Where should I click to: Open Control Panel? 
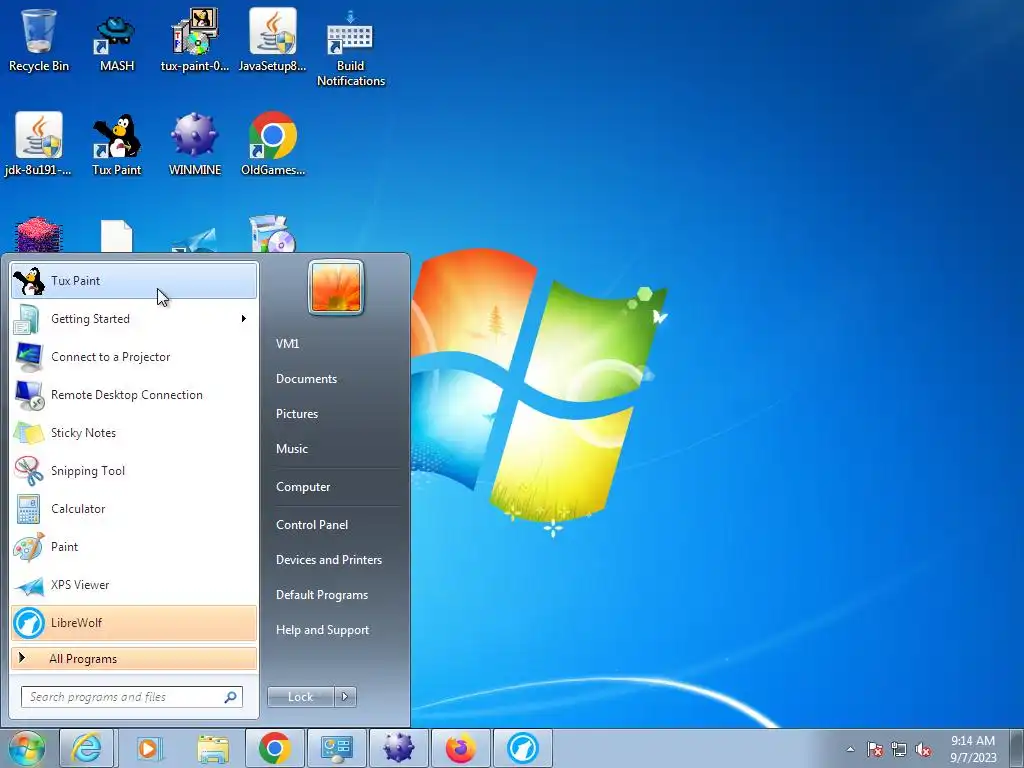[x=312, y=525]
